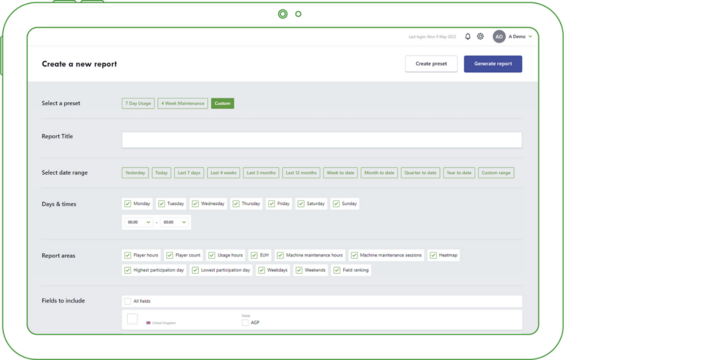
Task: Tick the AGP field checkbox
Action: (x=245, y=323)
